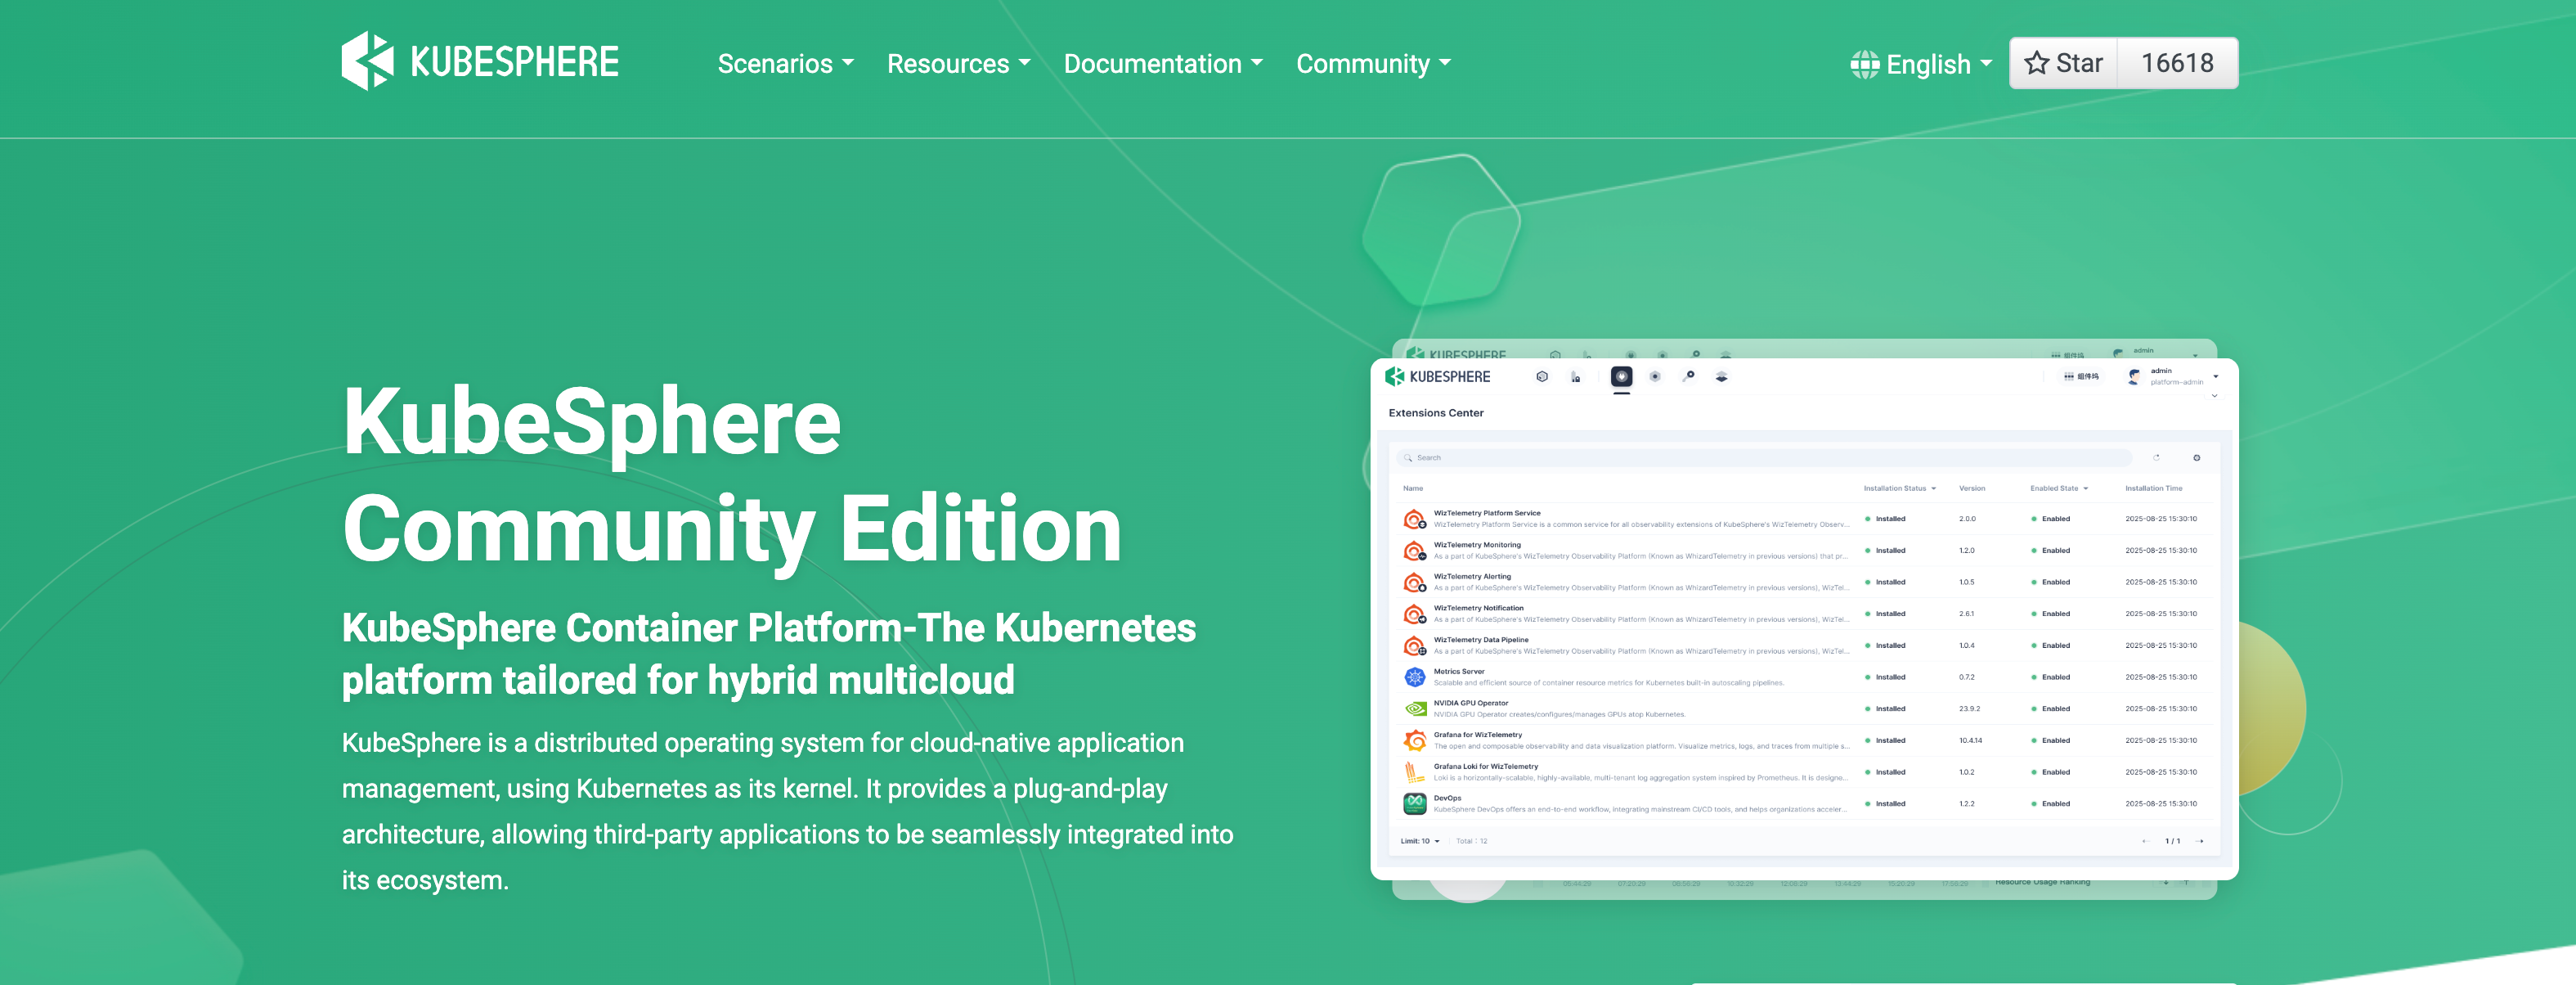
Task: Click the stacked layers icon in console toolbar
Action: [x=1721, y=377]
